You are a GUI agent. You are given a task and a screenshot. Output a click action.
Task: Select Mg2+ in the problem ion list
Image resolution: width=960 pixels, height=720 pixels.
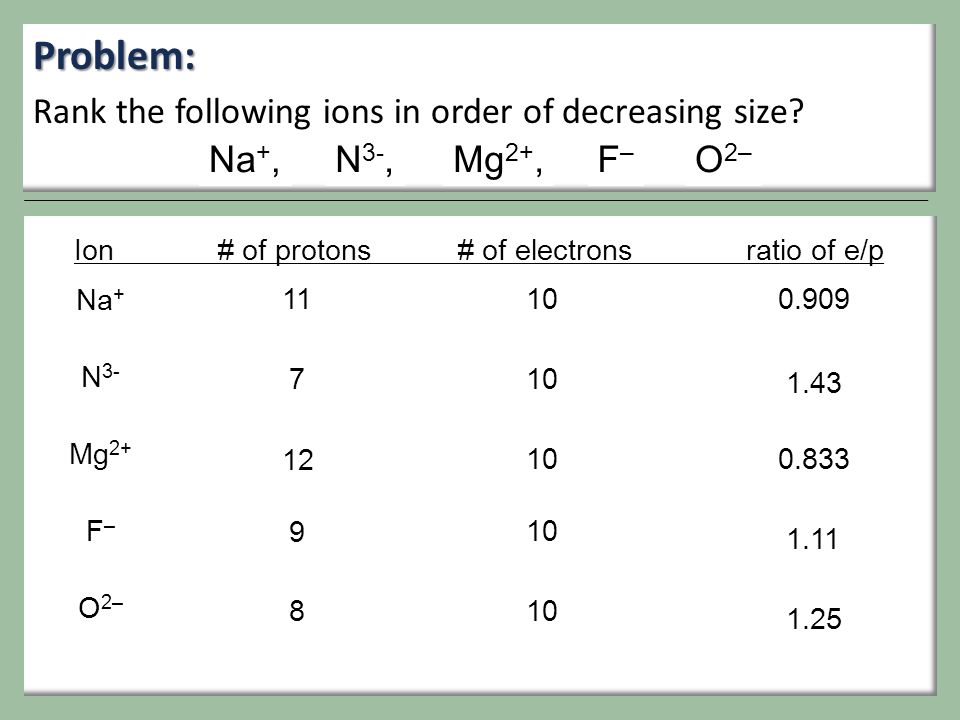pos(498,160)
